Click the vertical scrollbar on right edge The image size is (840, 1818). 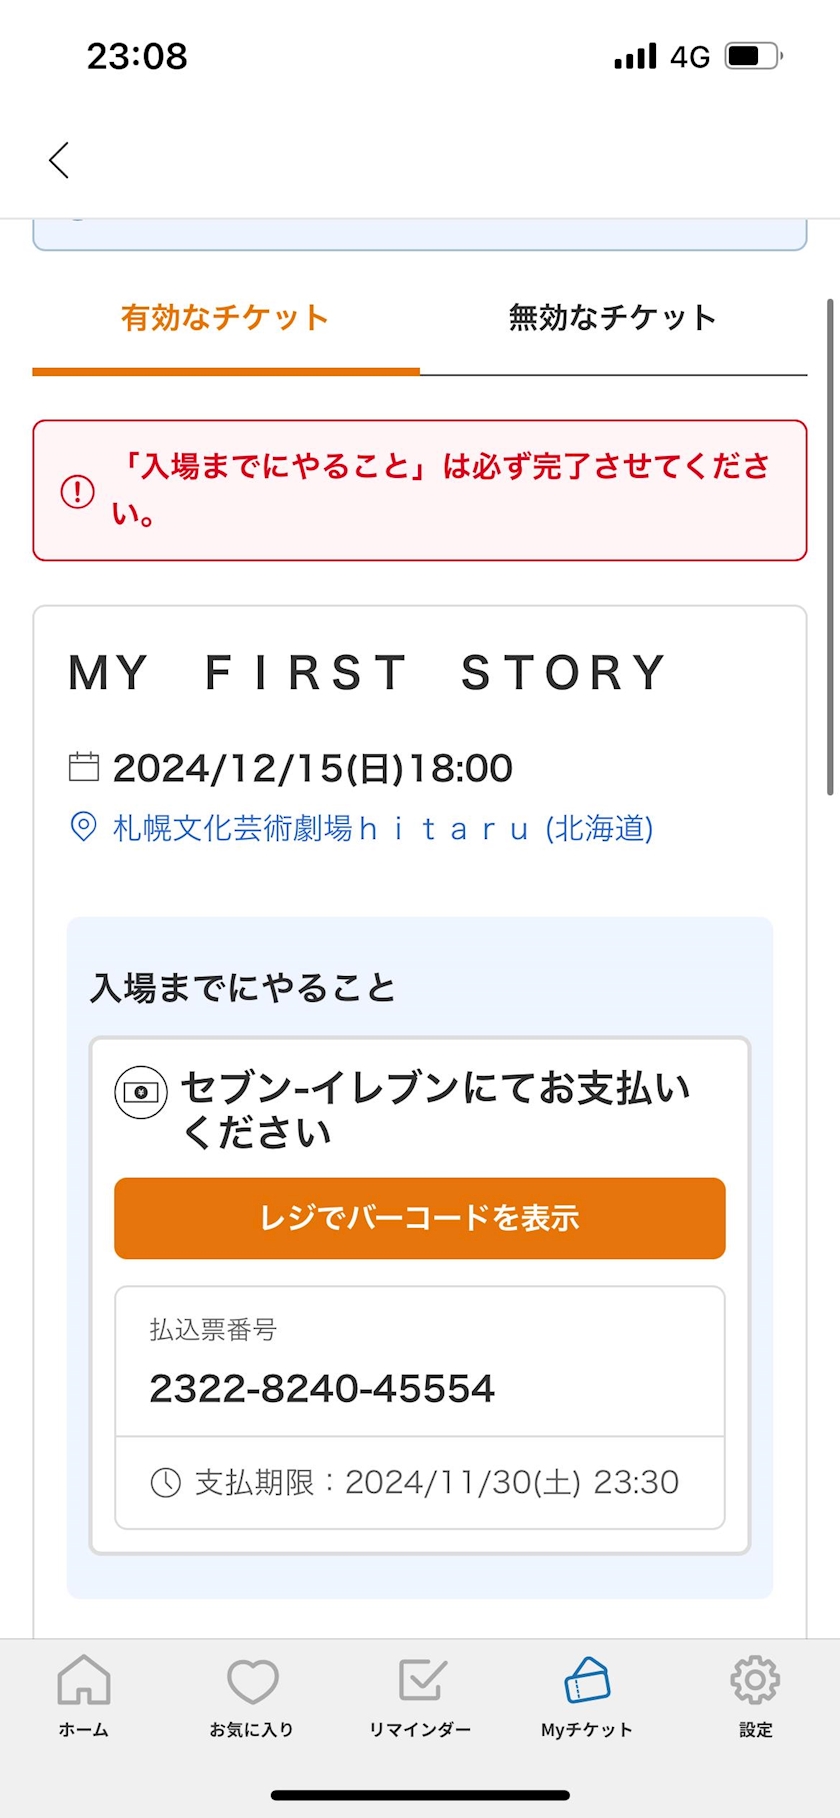pos(830,546)
